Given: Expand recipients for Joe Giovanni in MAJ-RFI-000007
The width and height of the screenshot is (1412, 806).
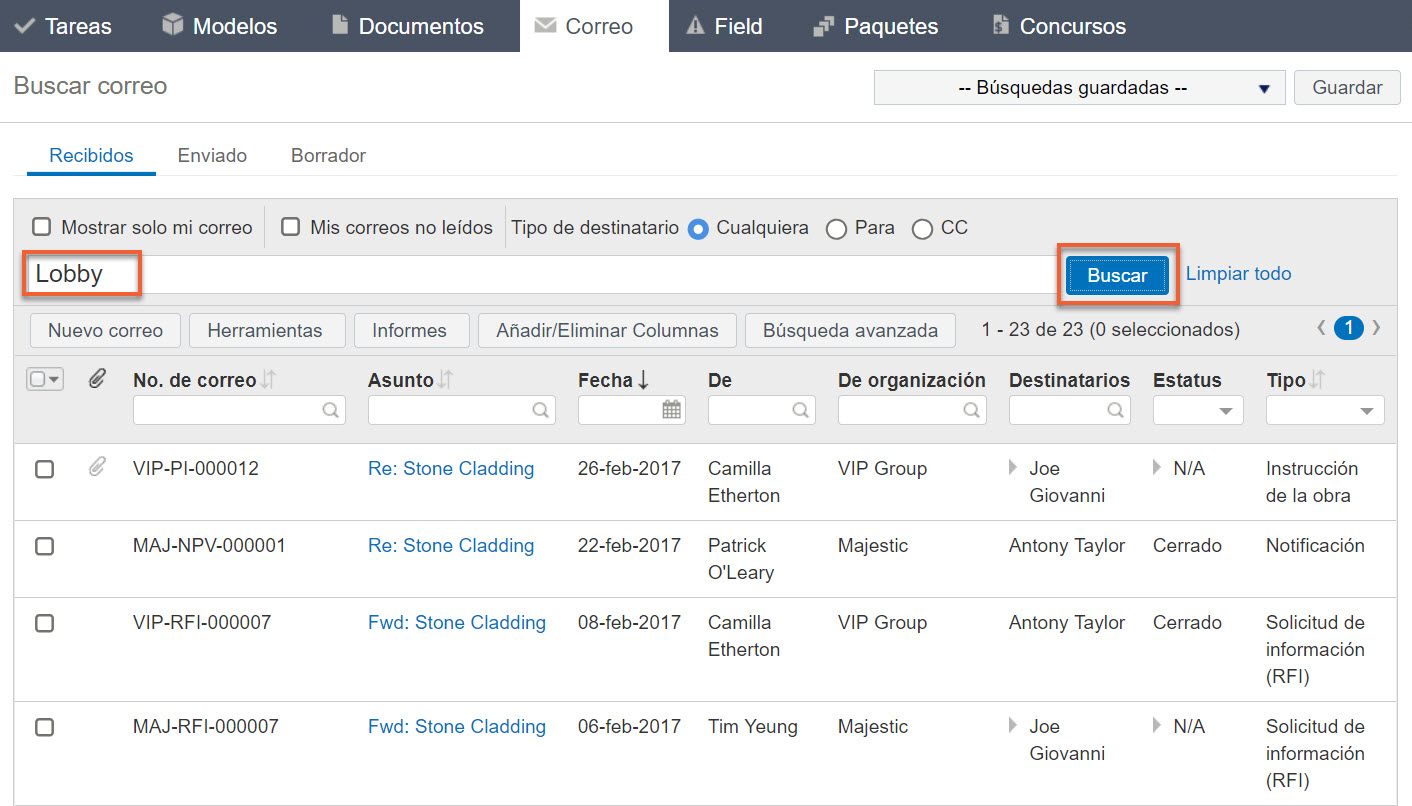Looking at the screenshot, I should pos(1015,725).
